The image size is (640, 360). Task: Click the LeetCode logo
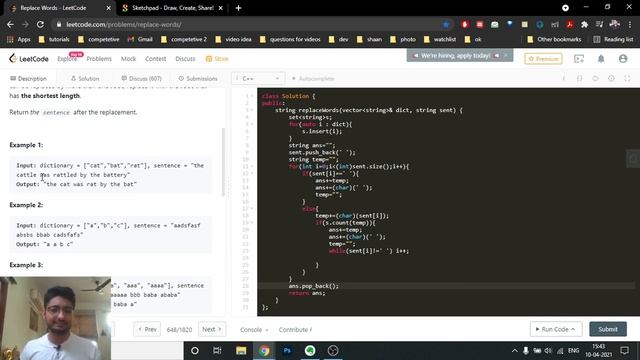(x=29, y=59)
